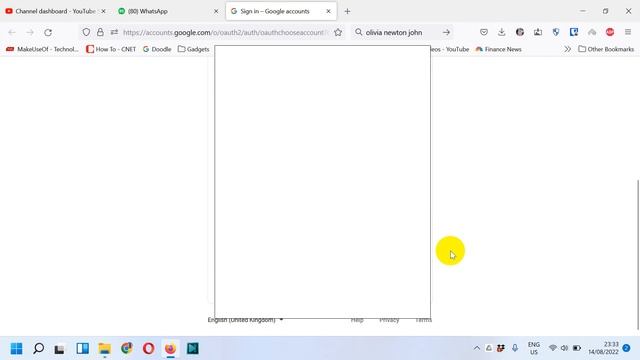
Task: Open the English (United Kingdom) language dropdown
Action: click(x=245, y=320)
